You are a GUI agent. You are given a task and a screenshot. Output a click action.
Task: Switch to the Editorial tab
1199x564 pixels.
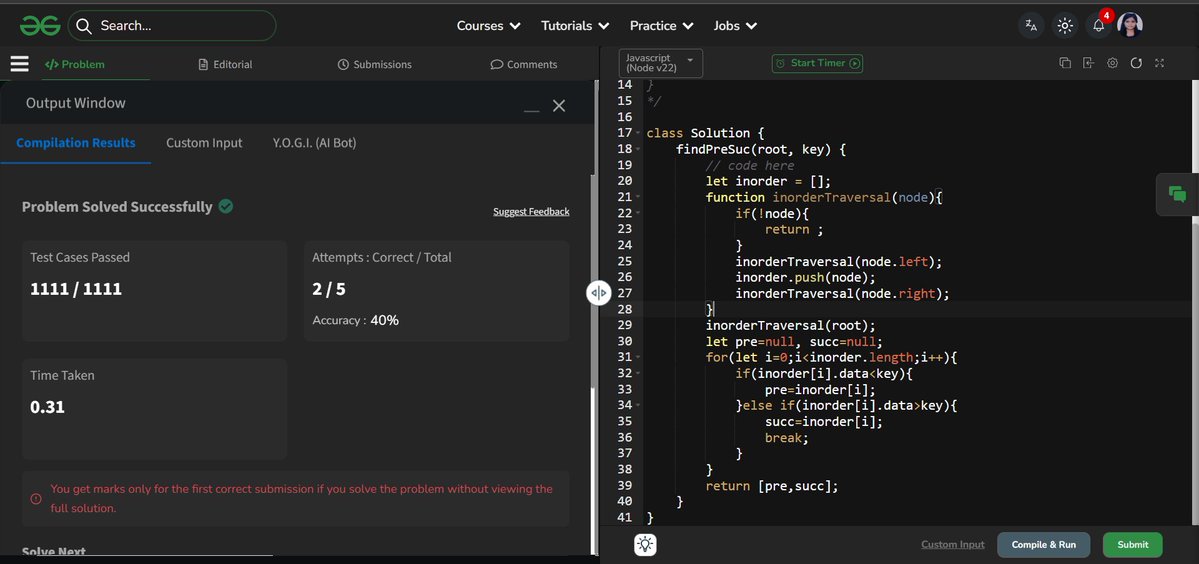point(225,64)
